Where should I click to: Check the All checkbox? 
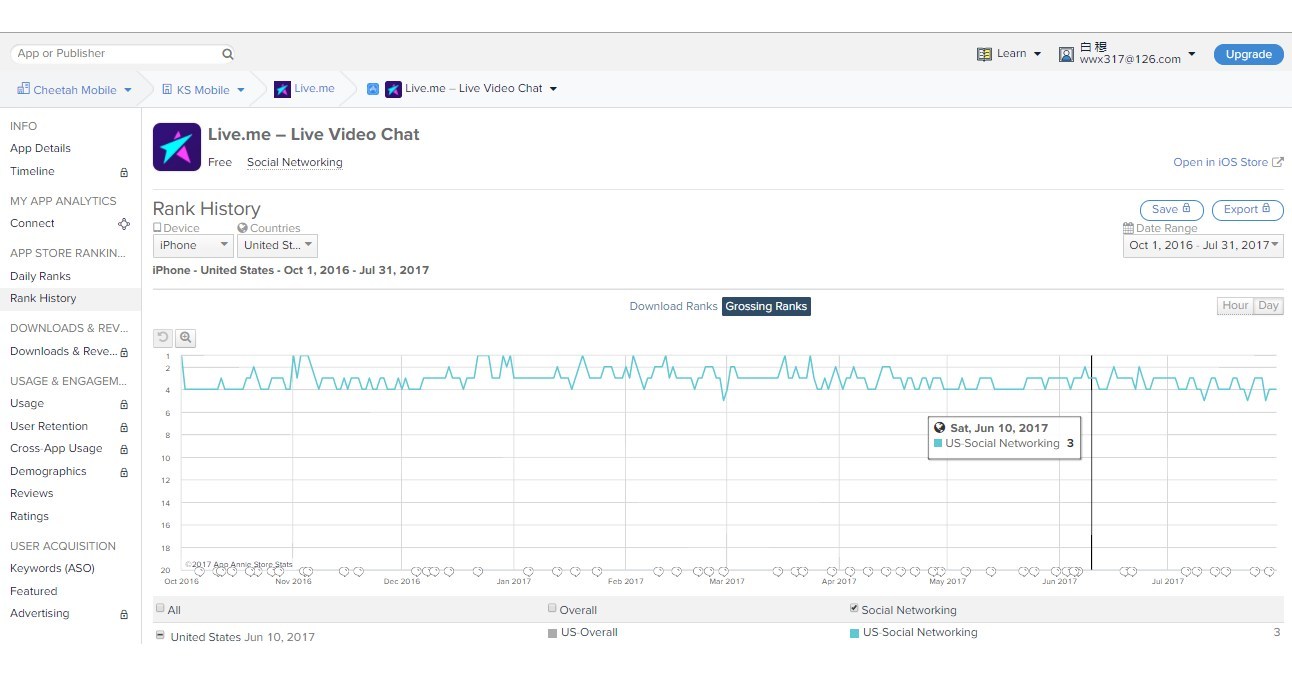click(x=160, y=608)
